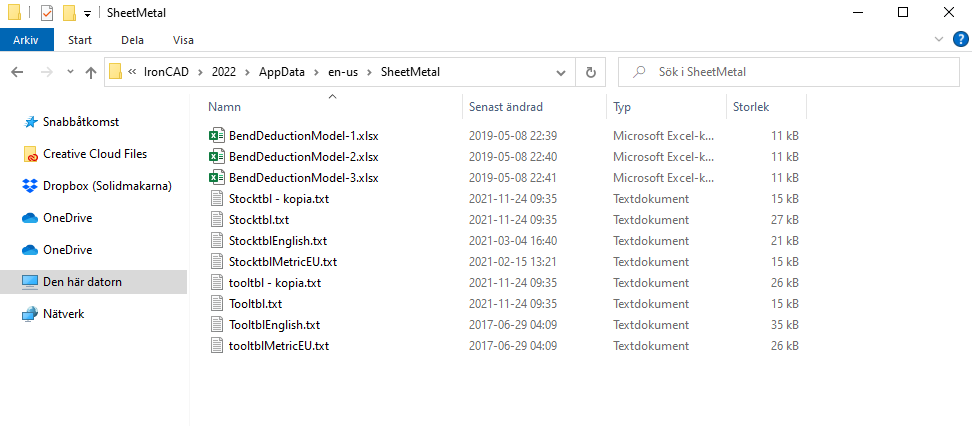Click the Excel icon of BendDeductionModel-3.xlsx
The height and width of the screenshot is (426, 972).
click(x=216, y=178)
